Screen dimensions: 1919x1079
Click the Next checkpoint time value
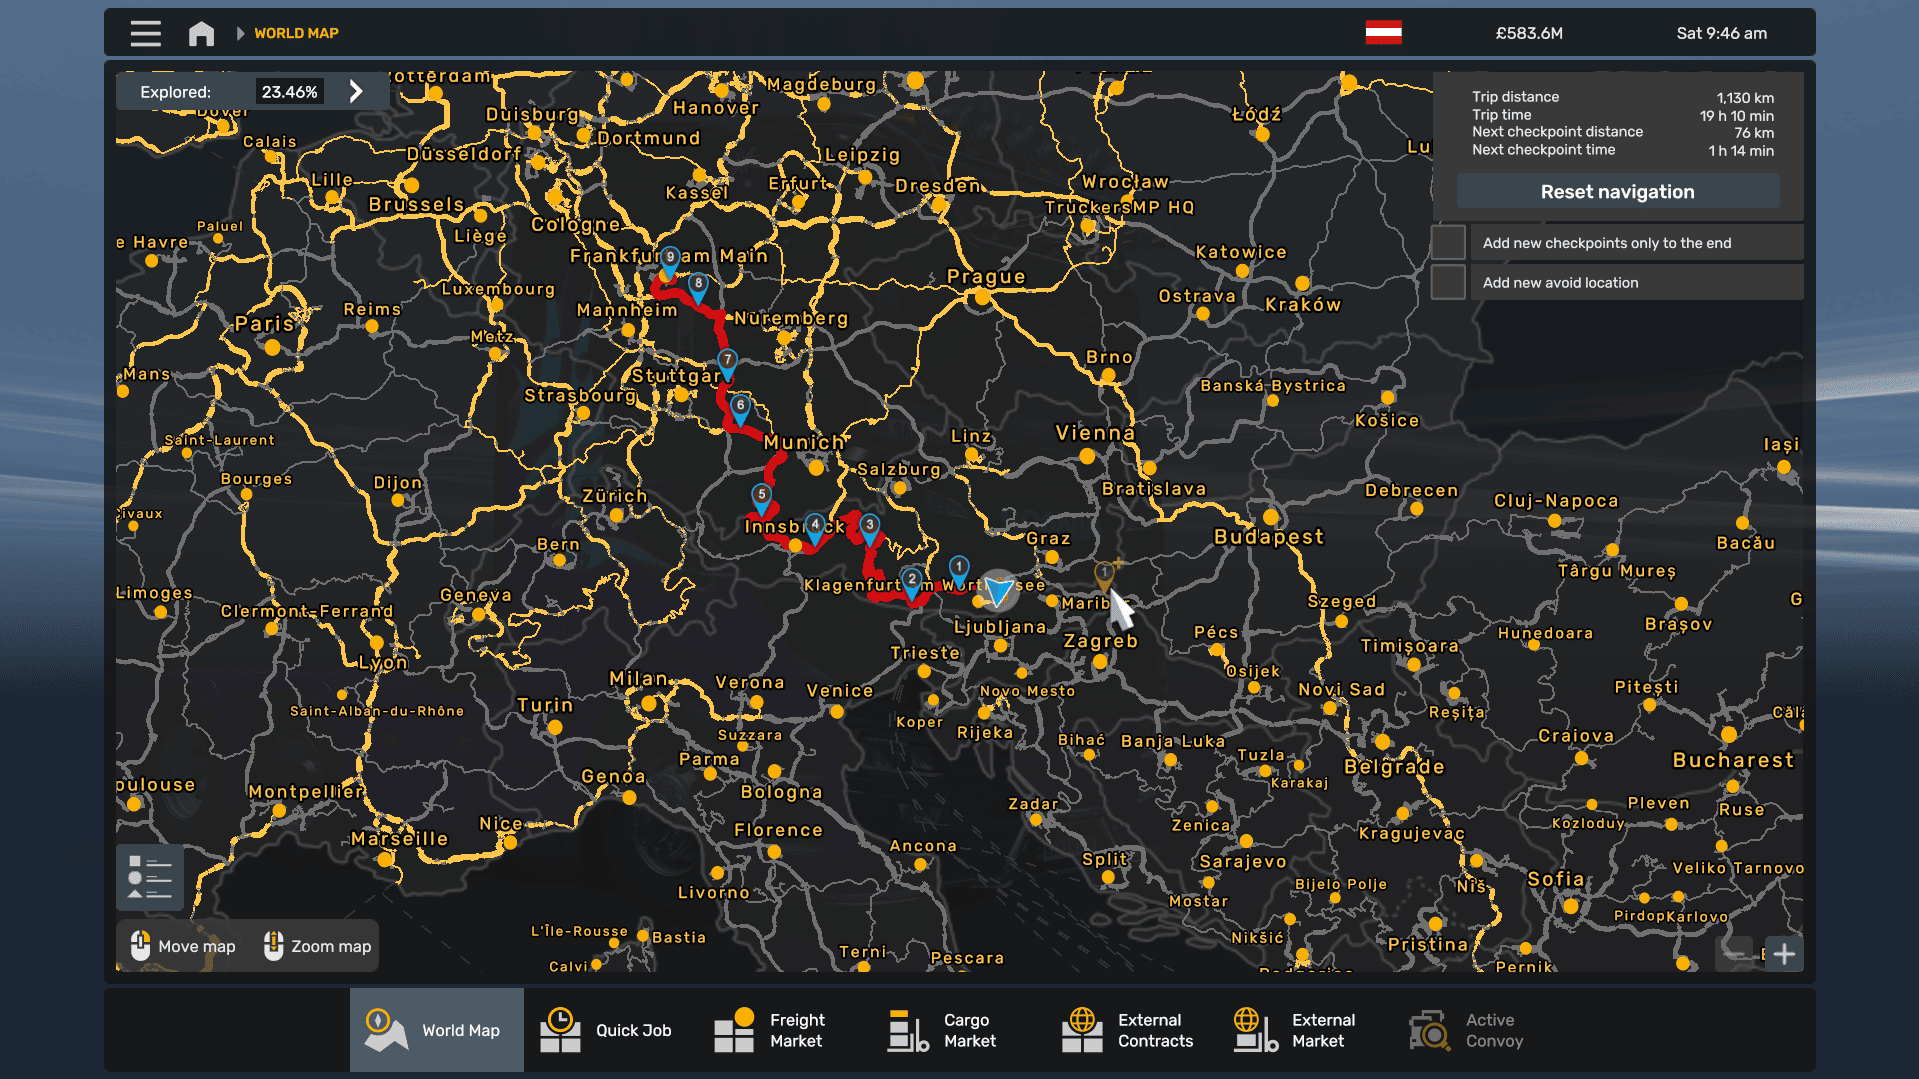click(x=1741, y=151)
